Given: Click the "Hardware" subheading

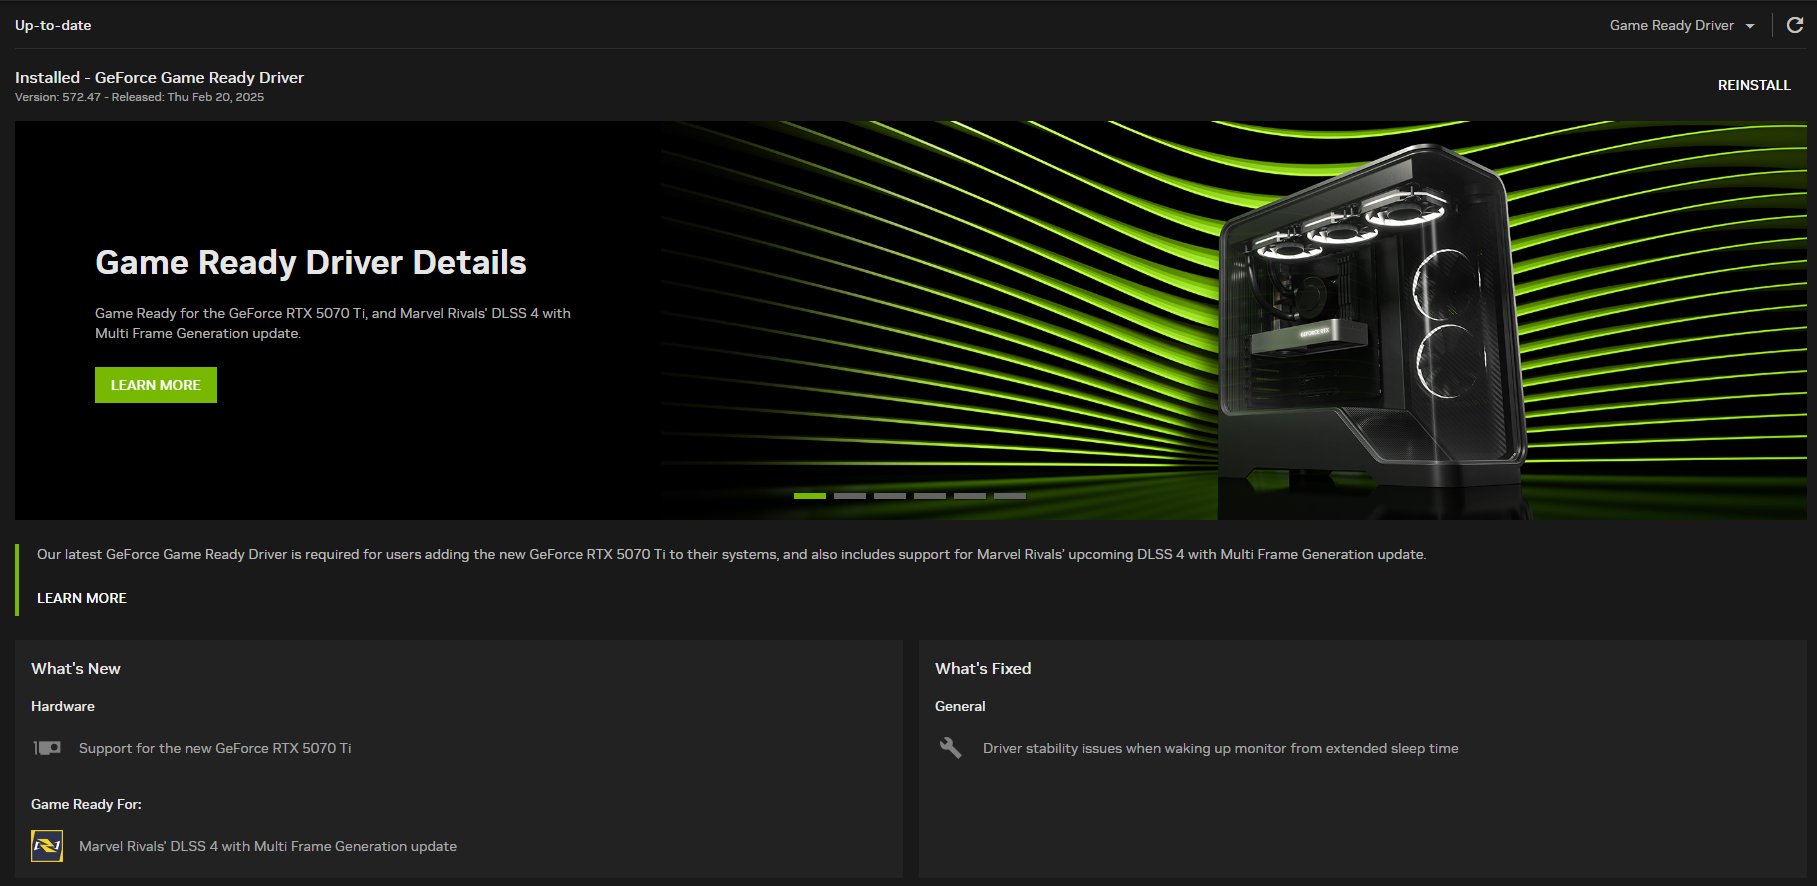Looking at the screenshot, I should [x=63, y=706].
